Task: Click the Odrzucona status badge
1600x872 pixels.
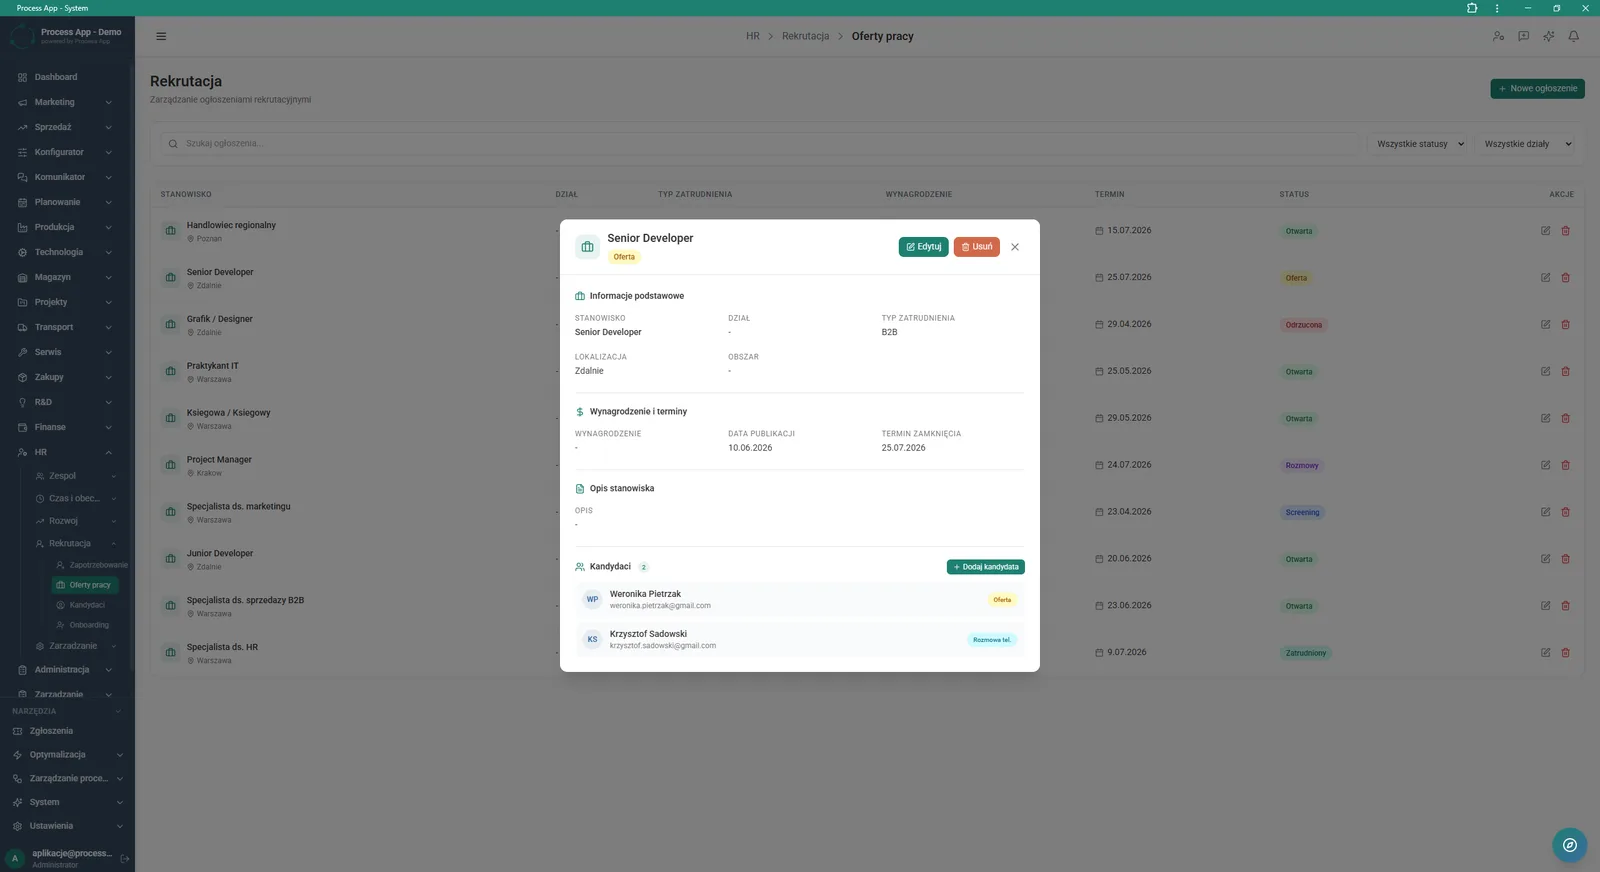Action: [x=1304, y=325]
